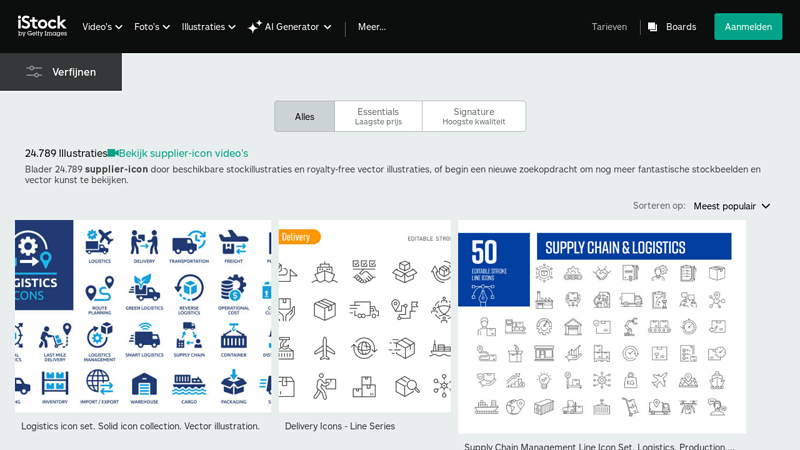Click the Supply Chain Management Line Icon caption

click(599, 446)
